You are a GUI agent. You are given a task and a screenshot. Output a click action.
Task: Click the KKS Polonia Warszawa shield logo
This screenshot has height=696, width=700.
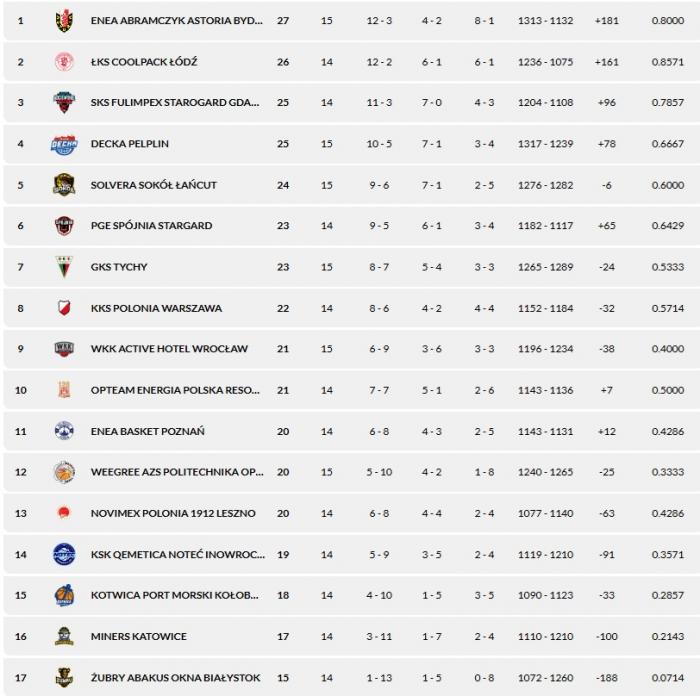click(64, 308)
